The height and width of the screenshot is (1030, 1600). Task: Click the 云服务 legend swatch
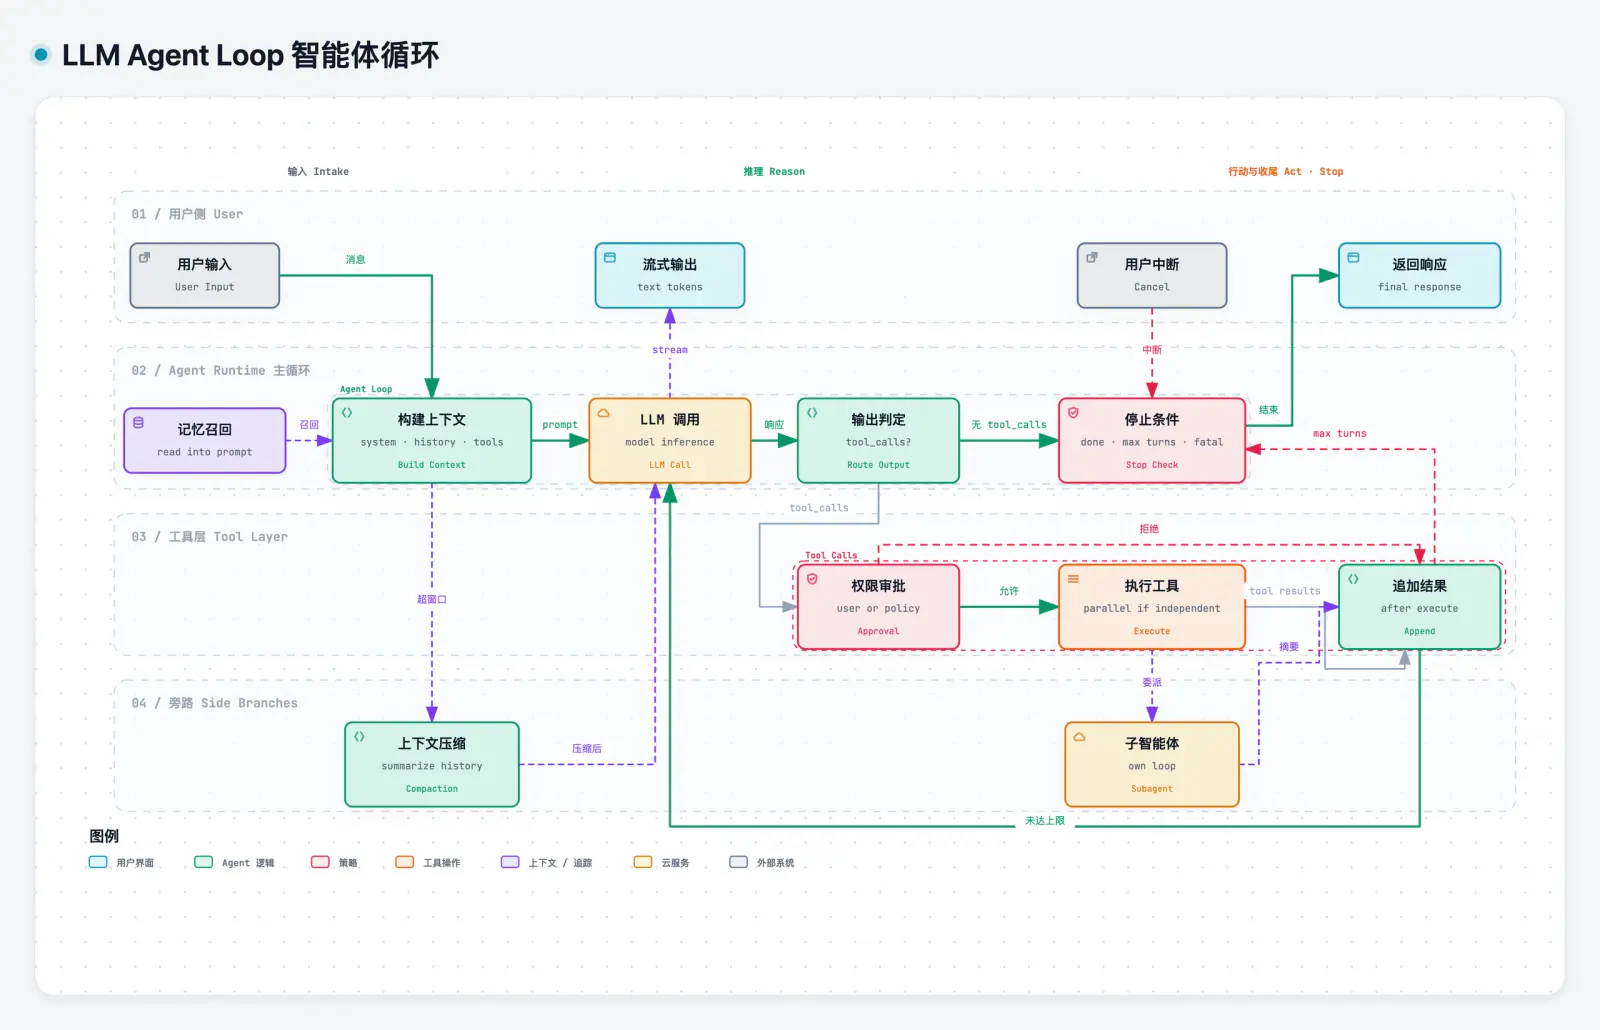pos(643,862)
